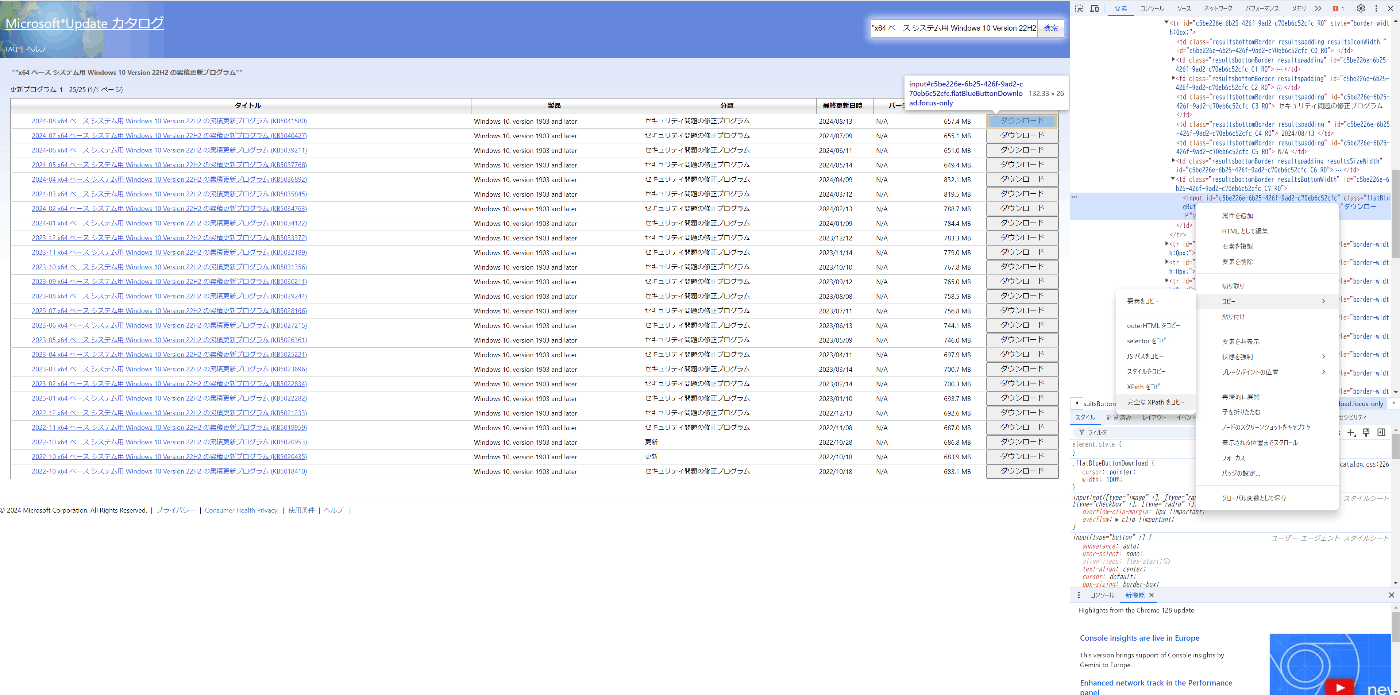Select selector をコピー in the copy submenu
The width and height of the screenshot is (1400, 695).
tap(1155, 341)
